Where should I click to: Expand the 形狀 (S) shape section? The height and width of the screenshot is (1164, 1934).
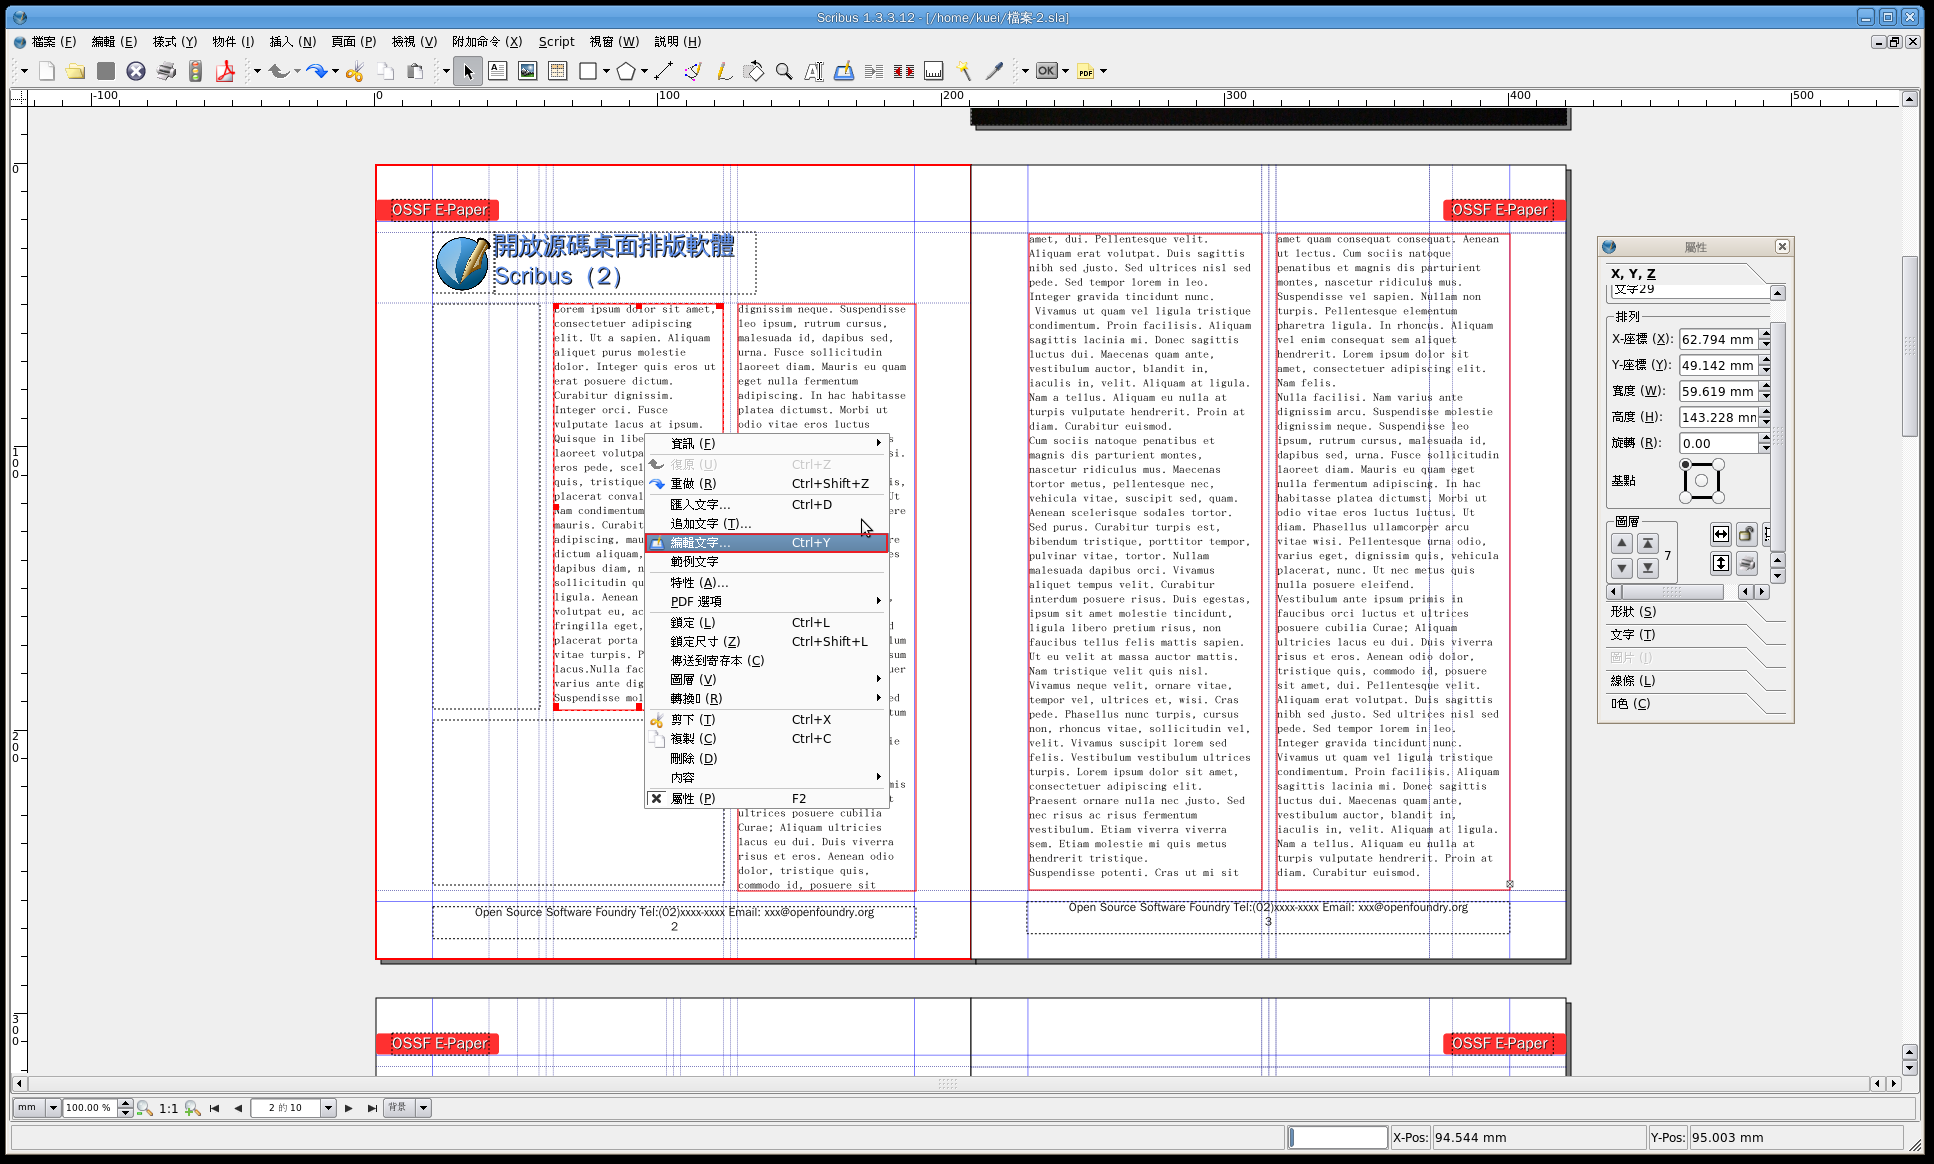(1633, 612)
